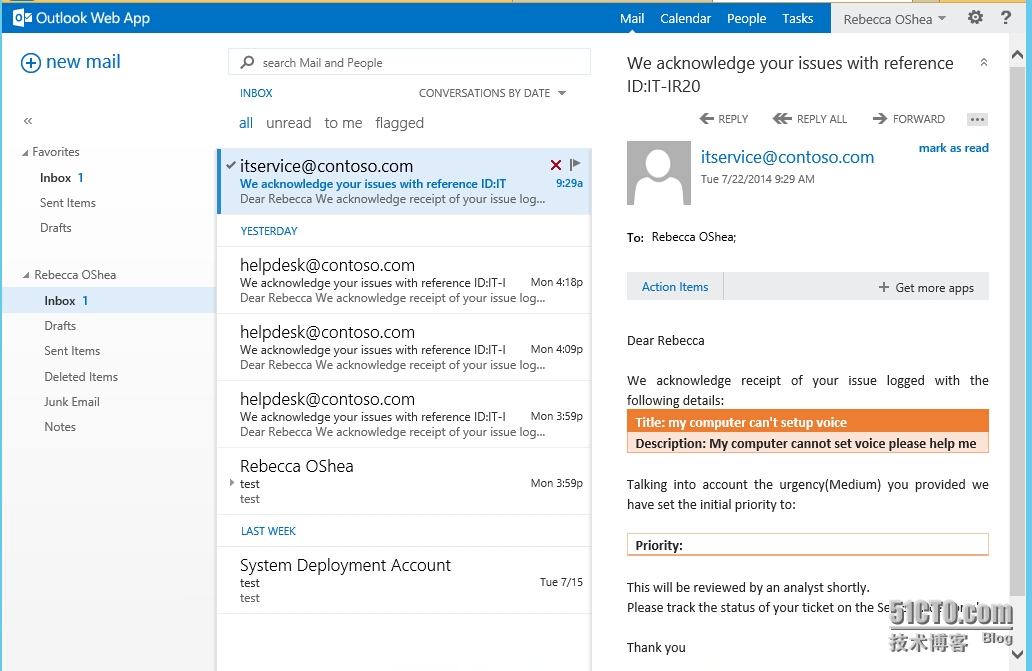1032x671 pixels.
Task: Click the Reply arrow icon
Action: (x=707, y=118)
